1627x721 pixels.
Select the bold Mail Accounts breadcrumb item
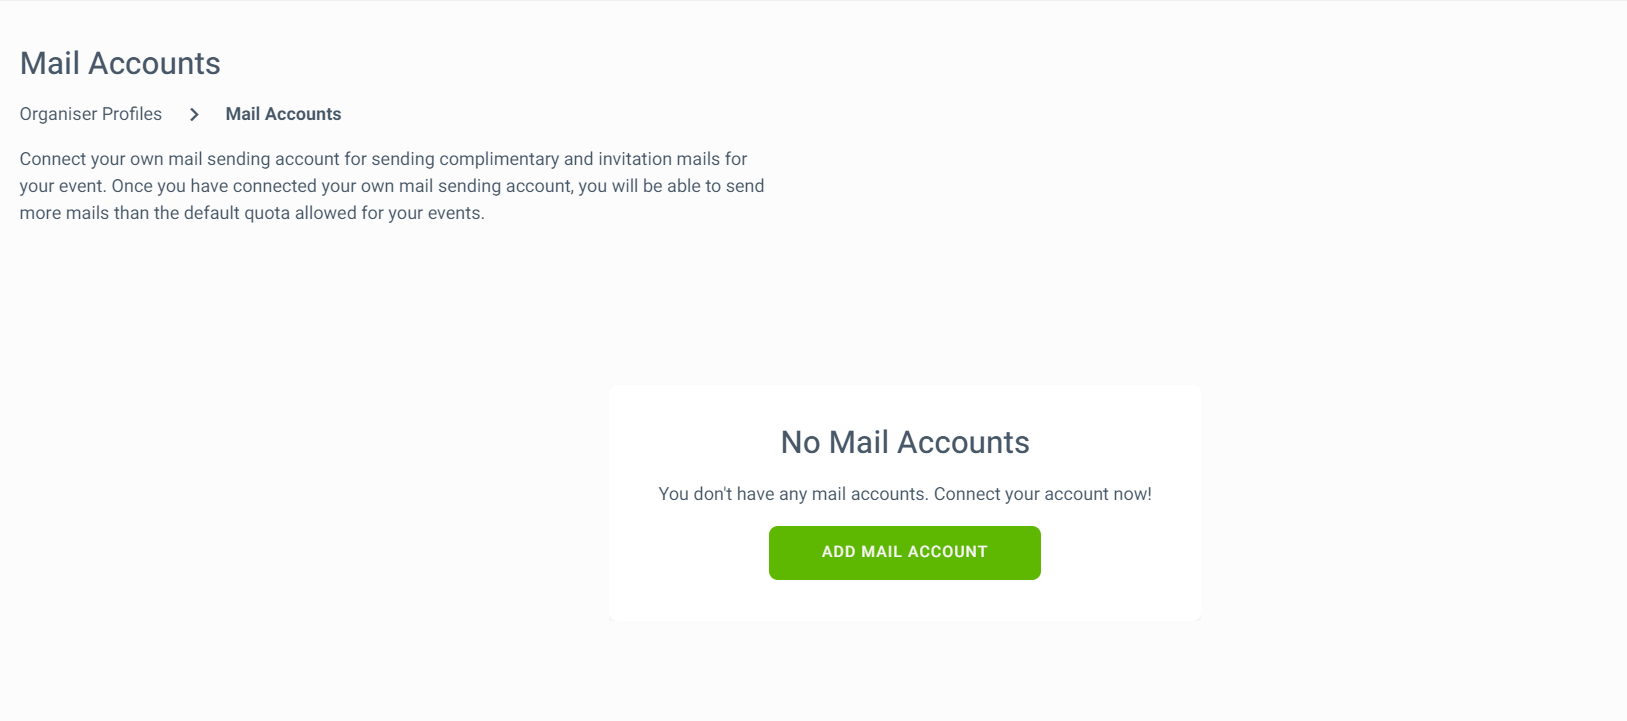coord(283,114)
